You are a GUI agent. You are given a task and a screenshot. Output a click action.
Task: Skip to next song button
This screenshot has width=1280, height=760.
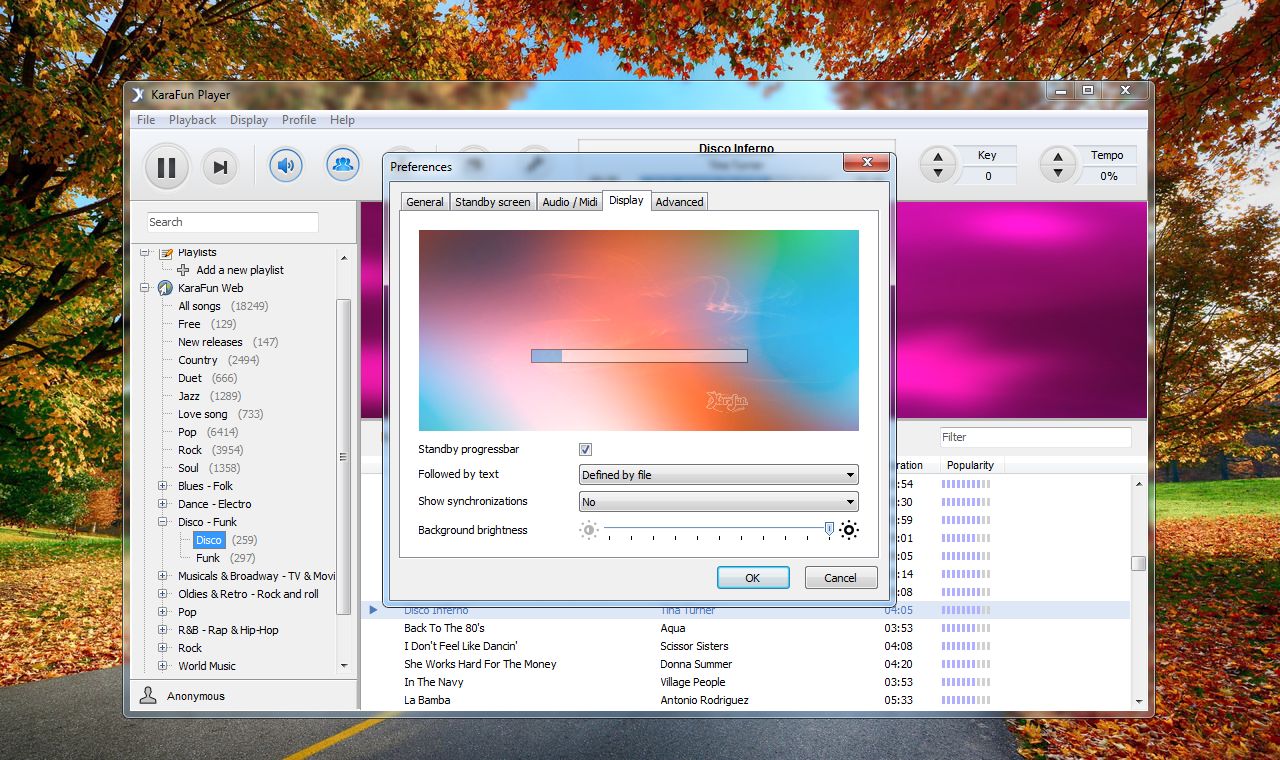coord(221,167)
